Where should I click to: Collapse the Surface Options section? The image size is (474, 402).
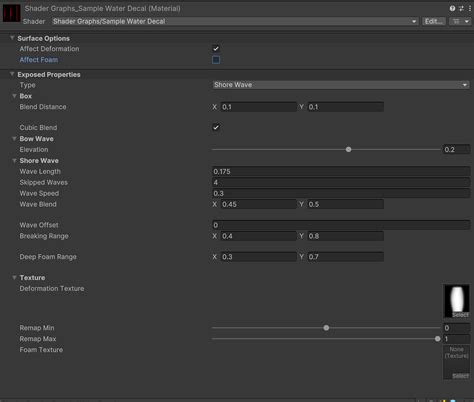coord(12,38)
